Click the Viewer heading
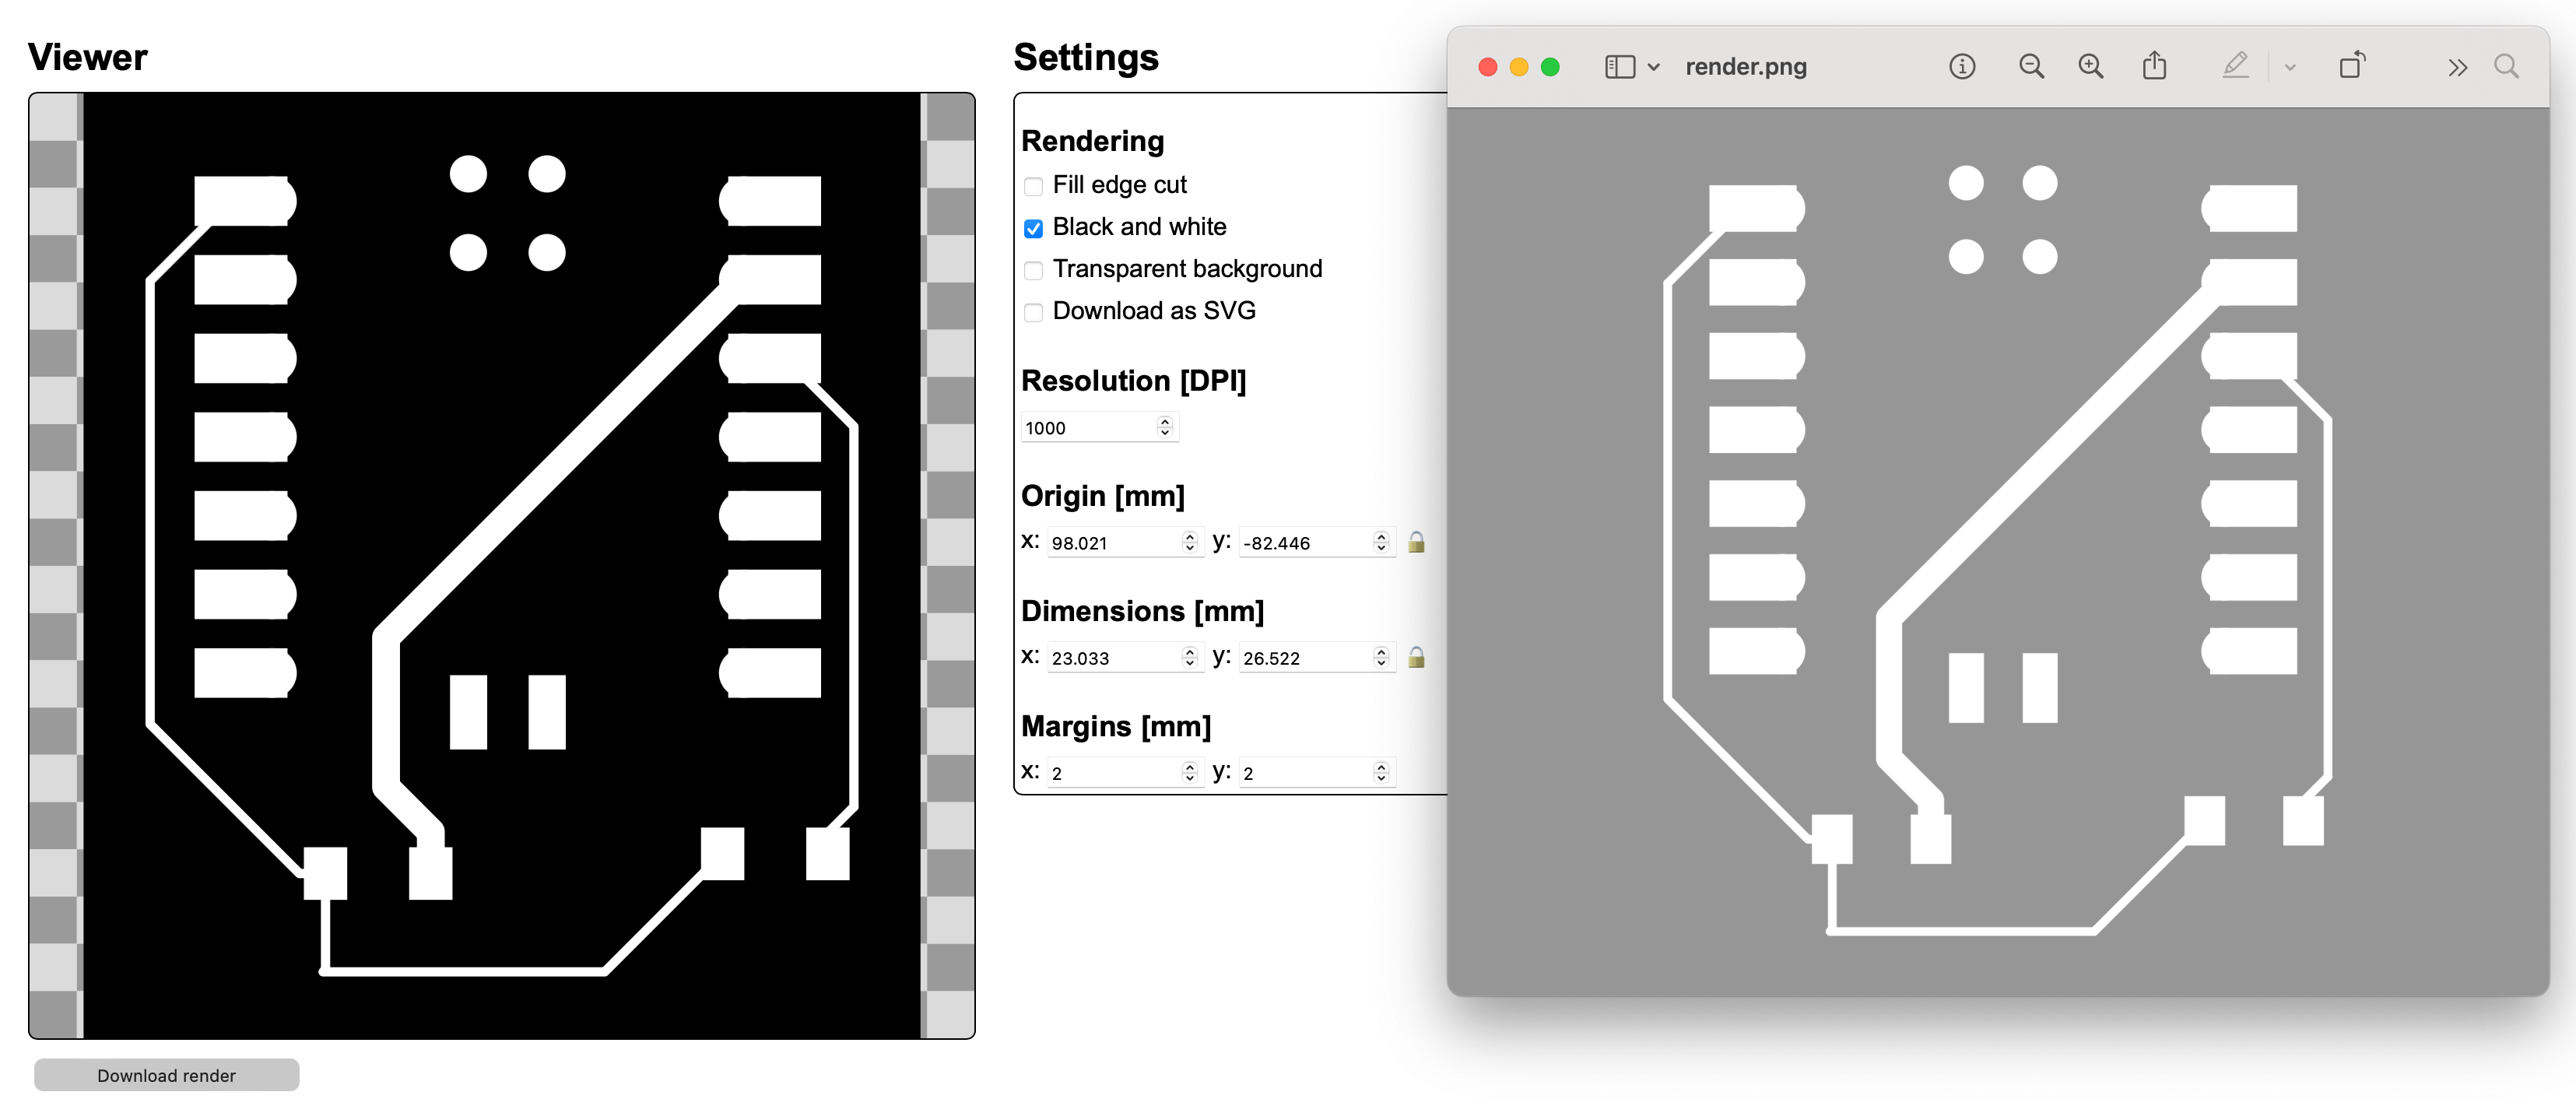Viewport: 2576px width, 1113px height. click(87, 58)
